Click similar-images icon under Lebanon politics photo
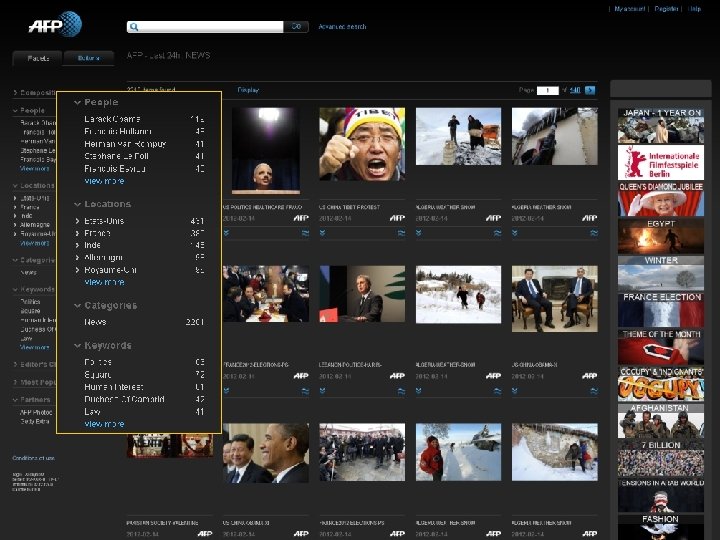Image resolution: width=720 pixels, height=540 pixels. [x=401, y=391]
